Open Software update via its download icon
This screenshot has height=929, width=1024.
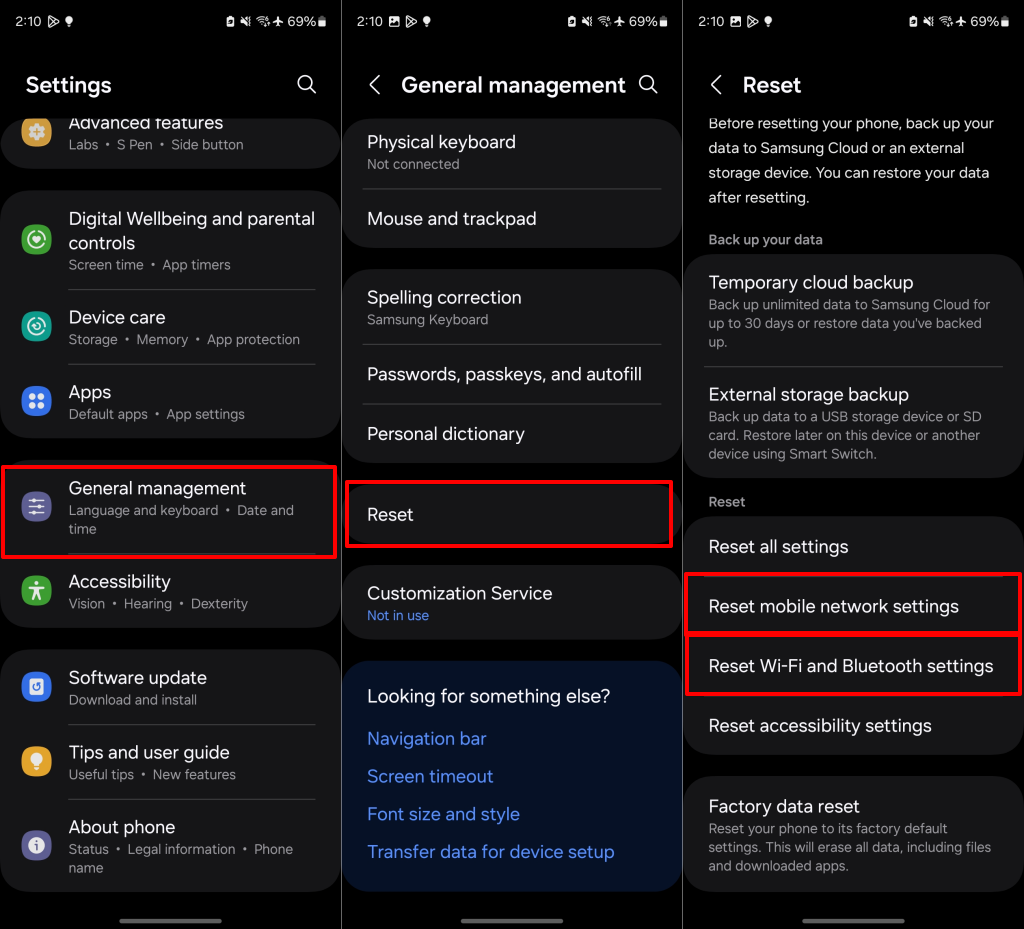click(x=35, y=688)
